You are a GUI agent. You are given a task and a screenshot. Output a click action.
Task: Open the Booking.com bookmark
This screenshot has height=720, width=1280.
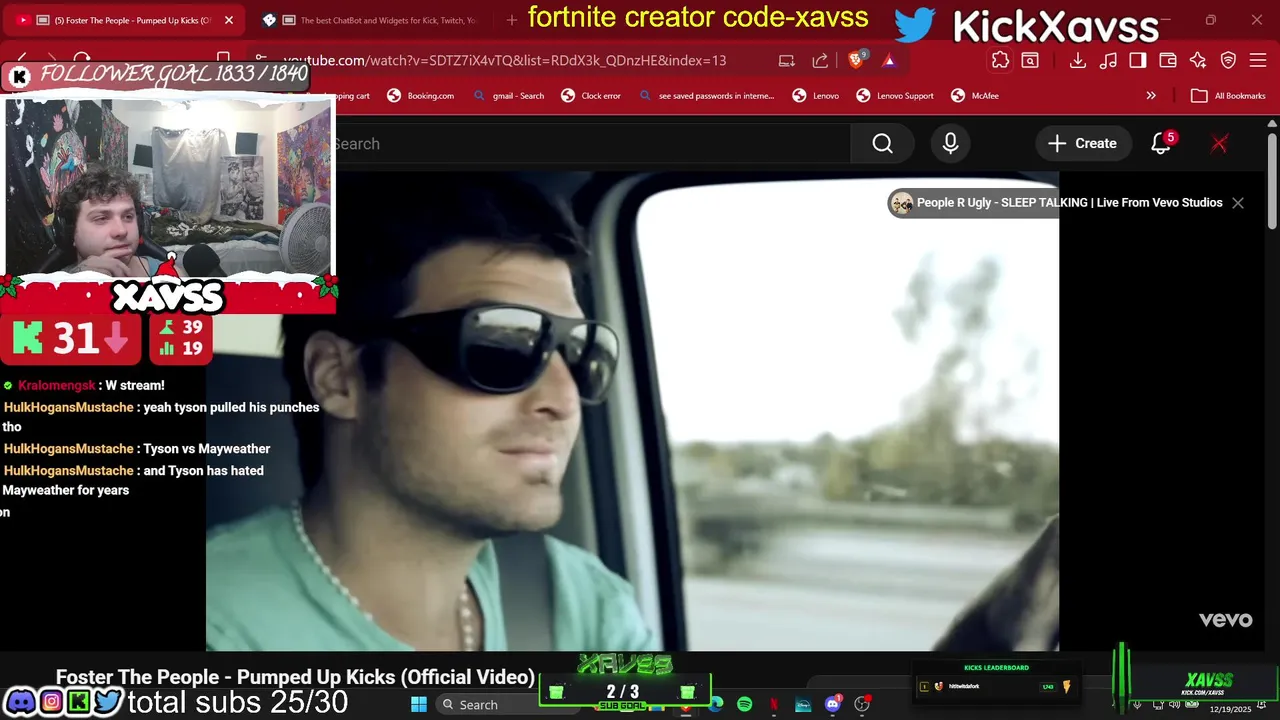tap(421, 96)
